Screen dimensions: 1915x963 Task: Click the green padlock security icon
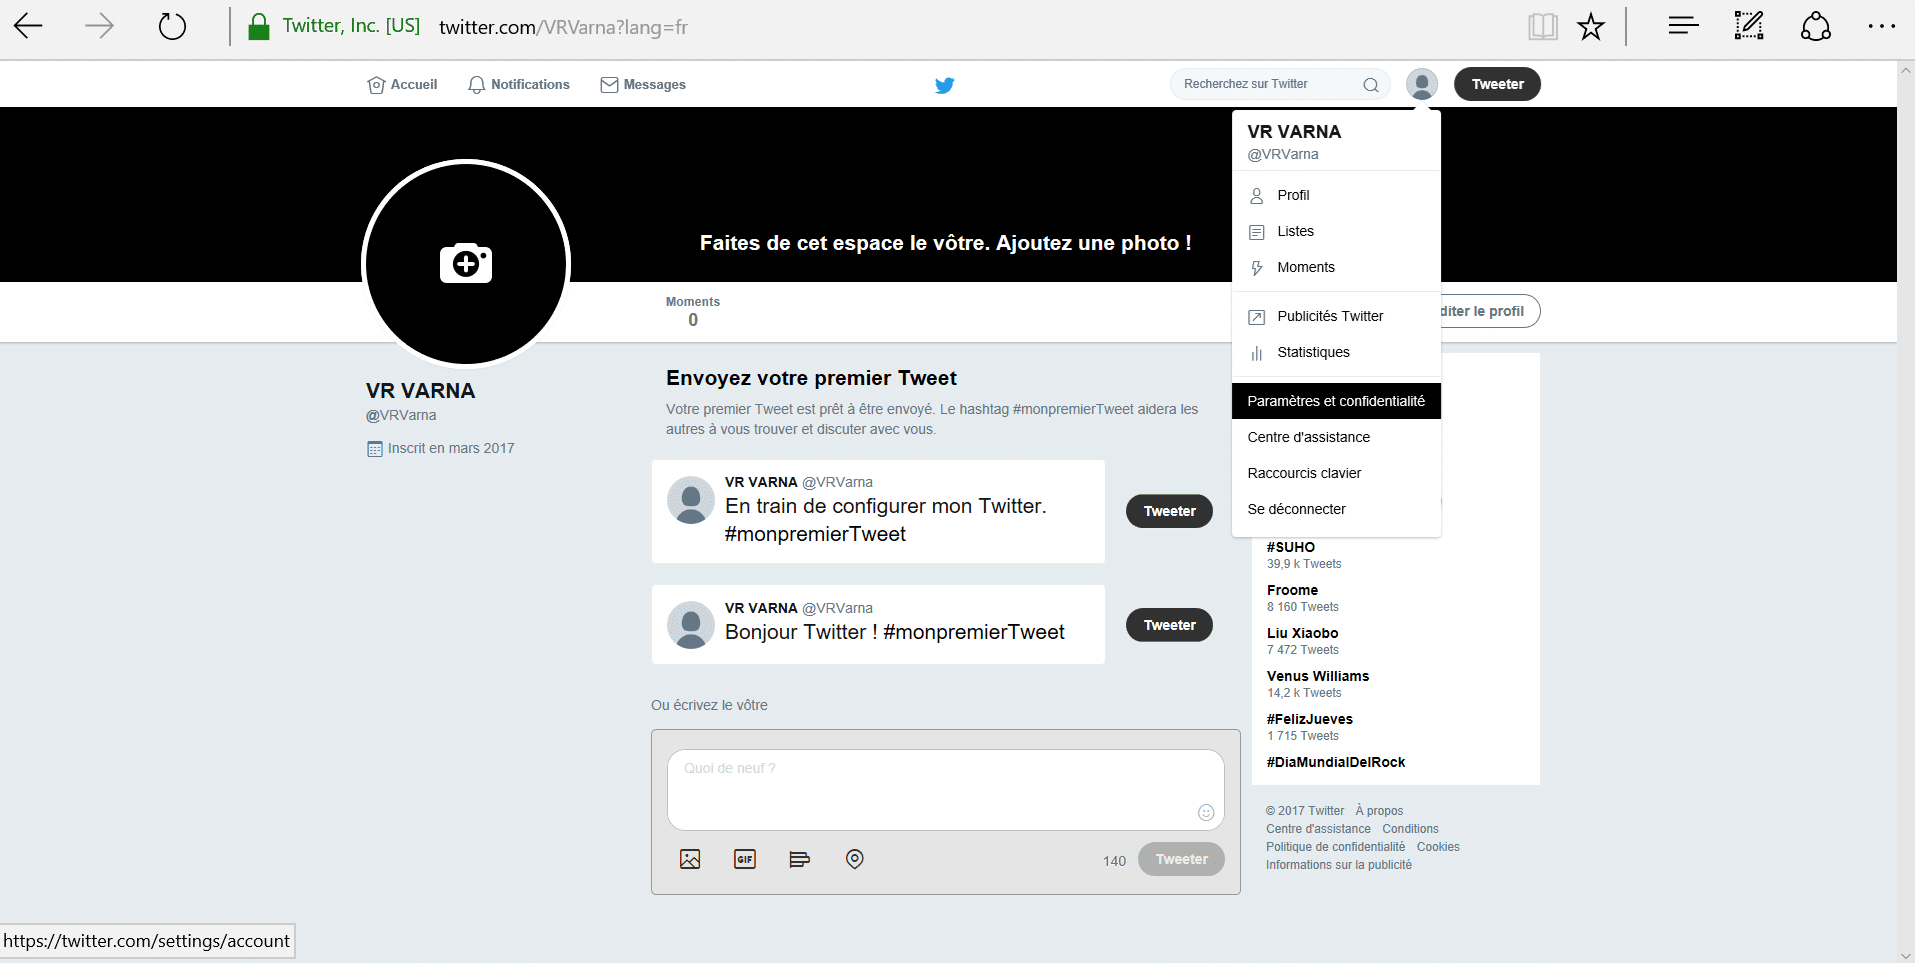(x=259, y=27)
